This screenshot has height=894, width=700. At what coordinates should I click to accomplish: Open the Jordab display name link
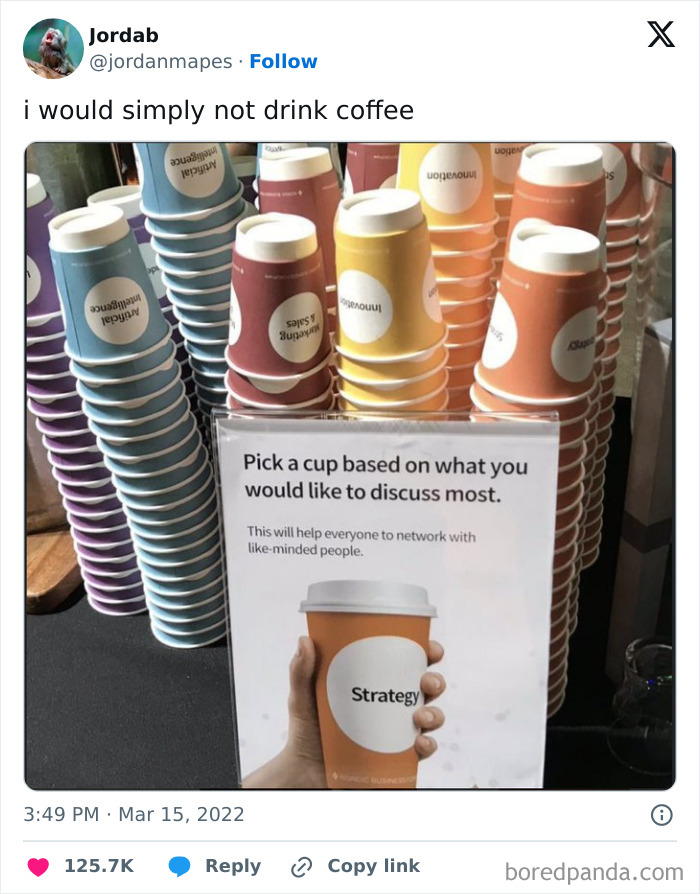pos(124,35)
